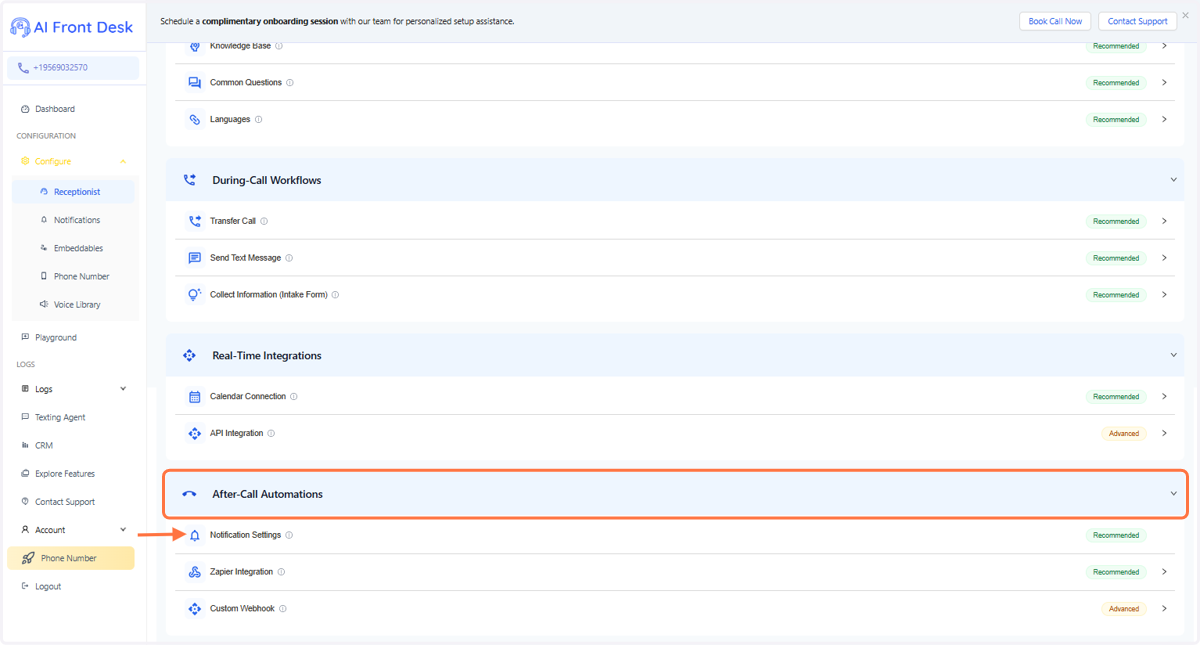Collapse the Configure sidebar group chevron
The image size is (1200, 645).
coord(123,161)
